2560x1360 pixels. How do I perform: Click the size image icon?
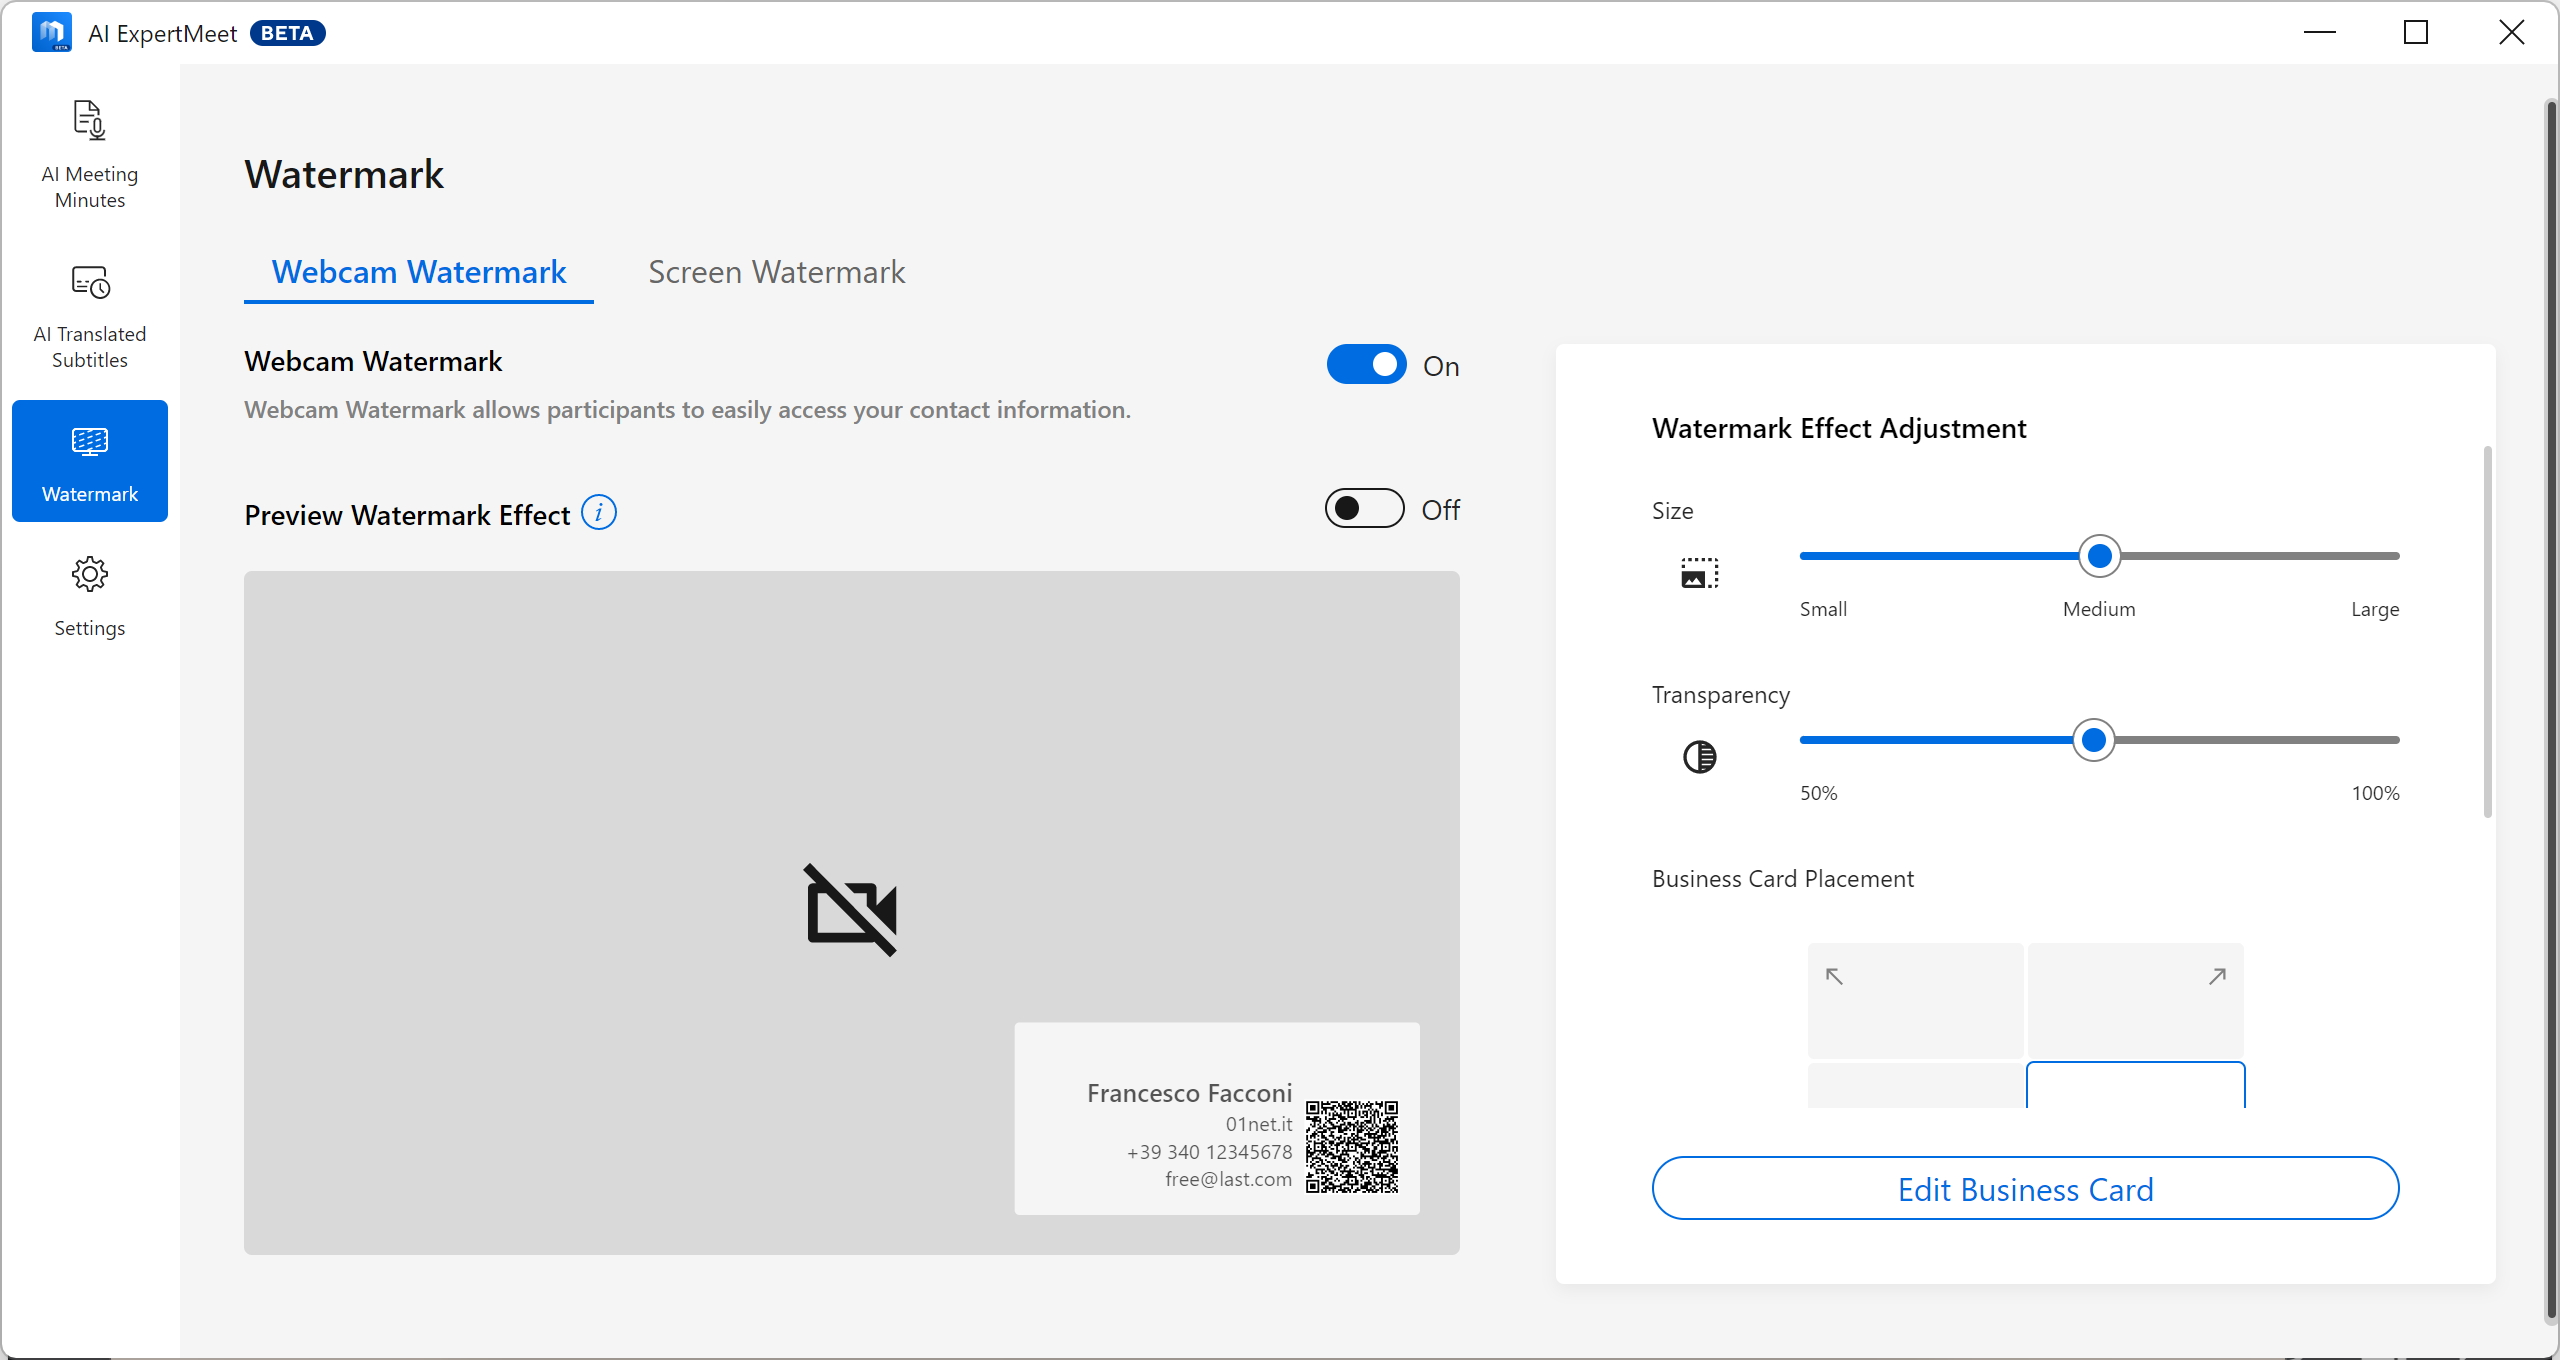[x=1699, y=573]
